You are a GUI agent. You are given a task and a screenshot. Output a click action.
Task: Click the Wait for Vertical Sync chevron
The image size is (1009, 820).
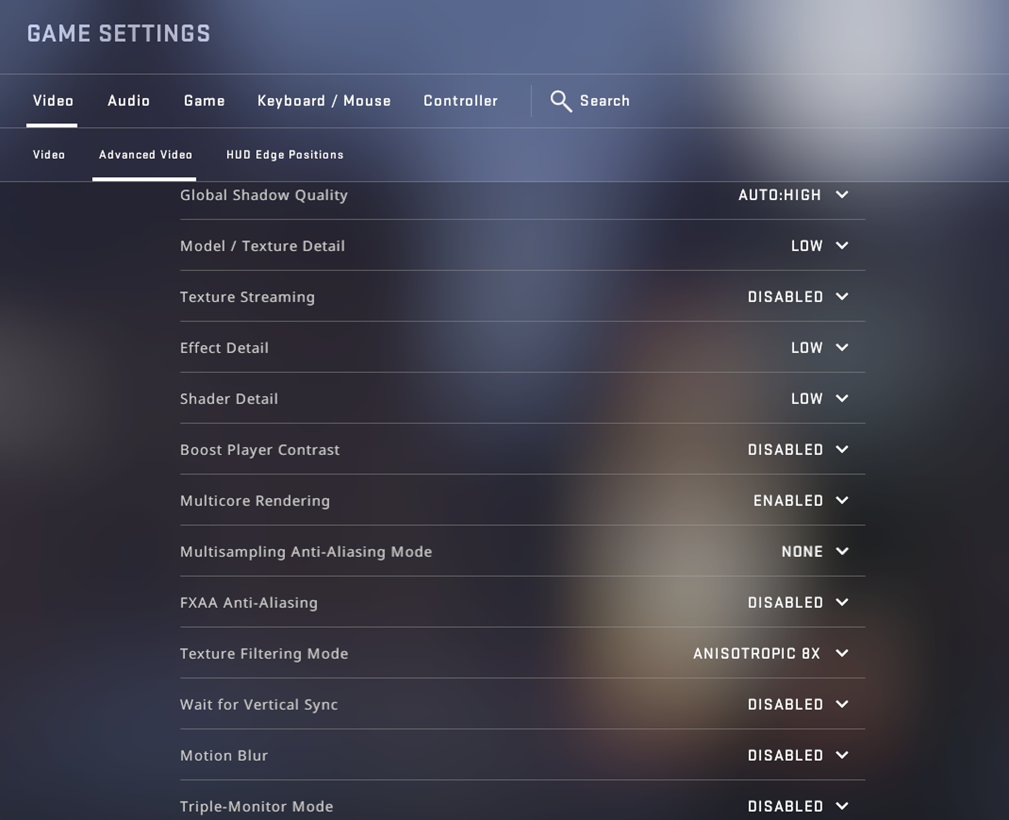point(842,705)
